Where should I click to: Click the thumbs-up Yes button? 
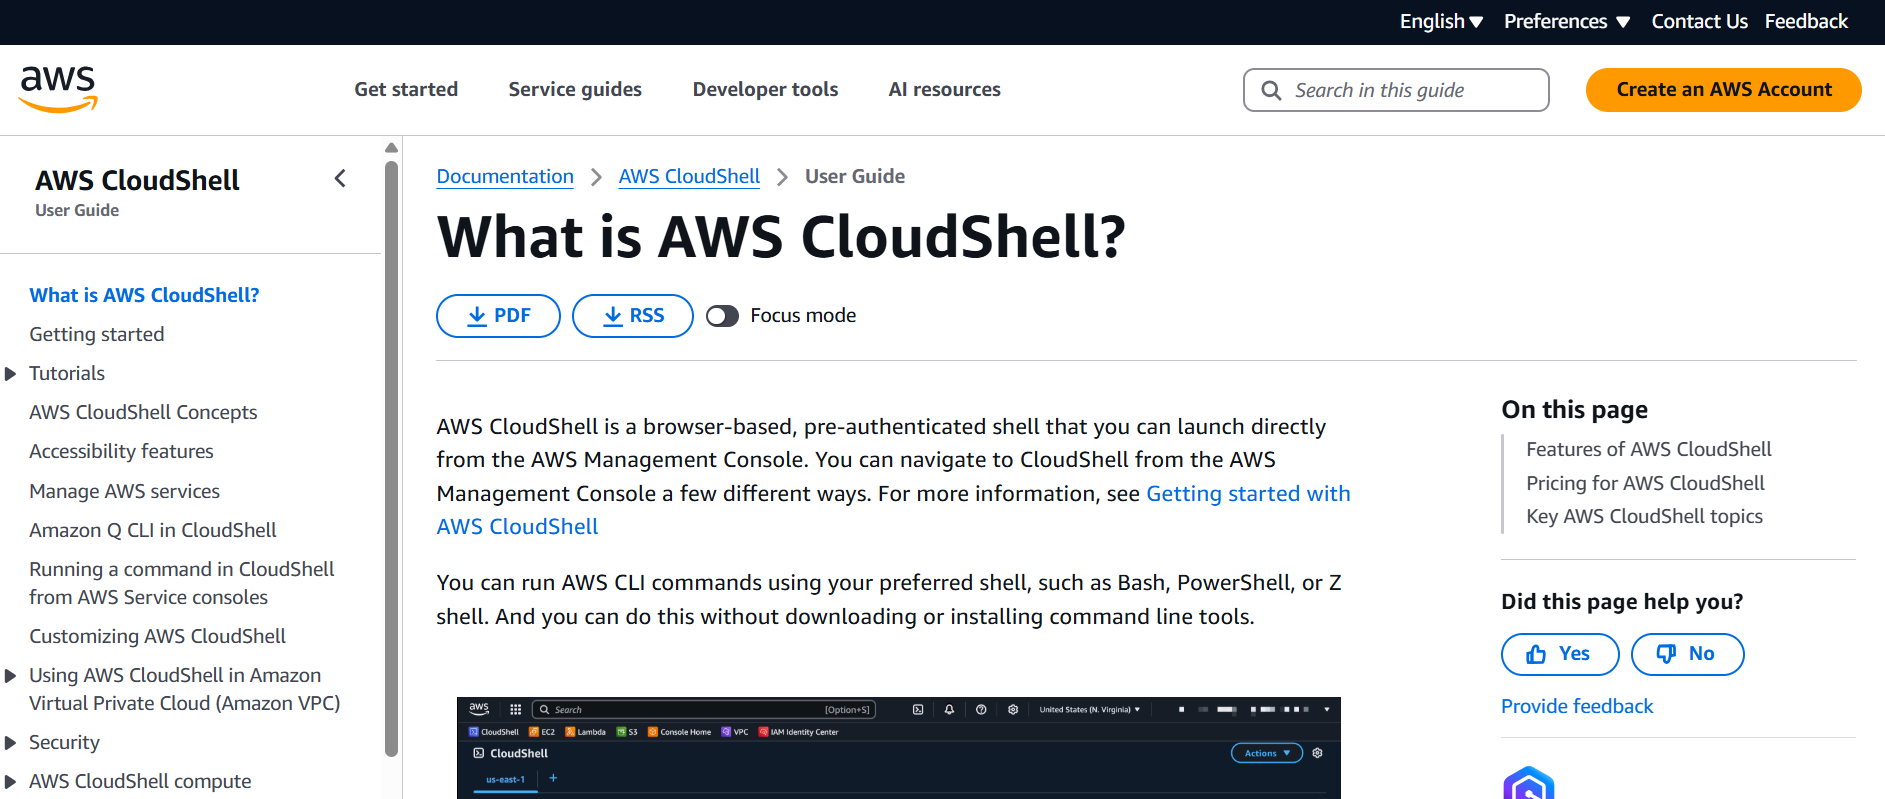coord(1559,654)
